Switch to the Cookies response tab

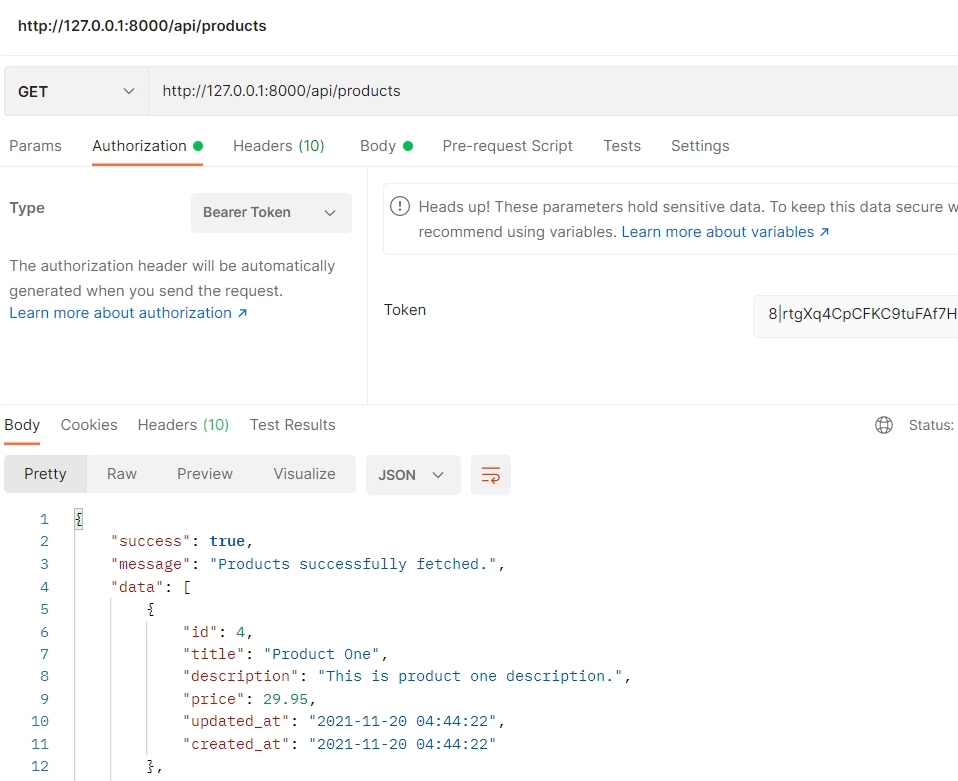point(88,424)
